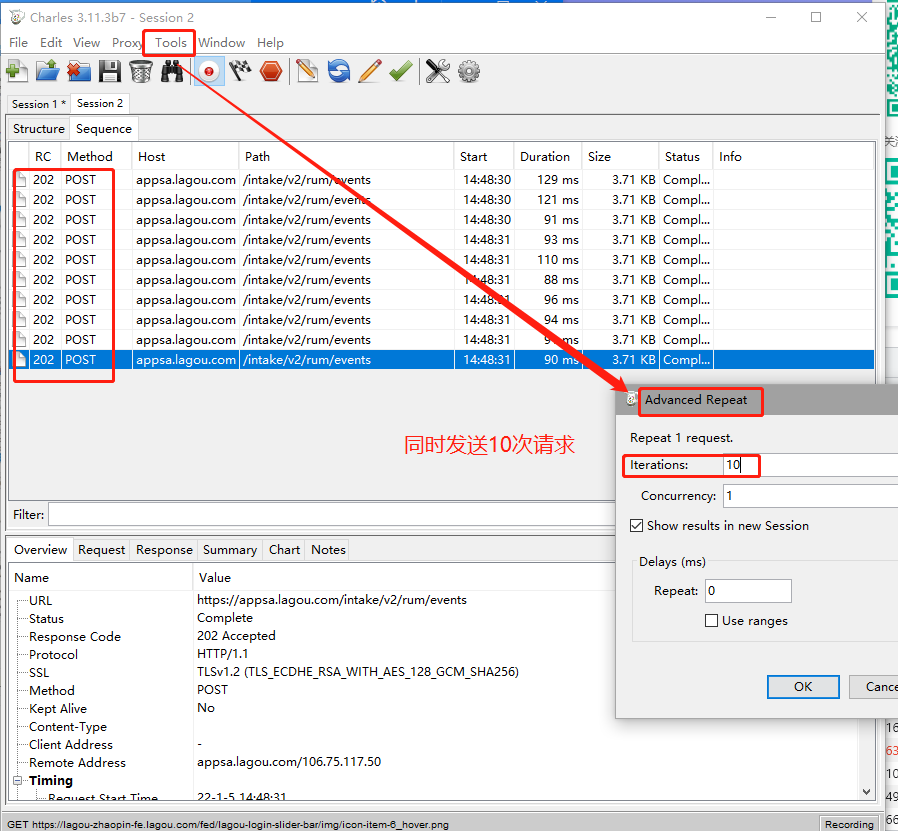Open the File menu
This screenshot has height=831, width=898.
(18, 43)
